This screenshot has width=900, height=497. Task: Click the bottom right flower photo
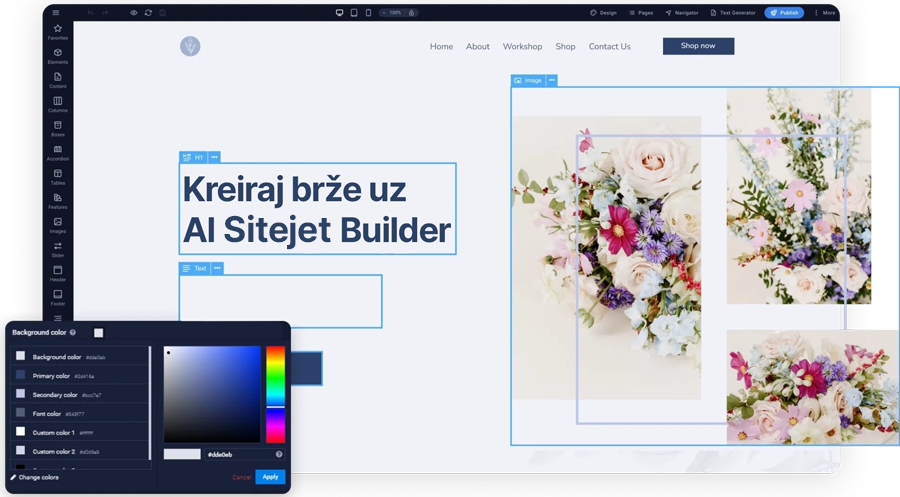tap(813, 387)
